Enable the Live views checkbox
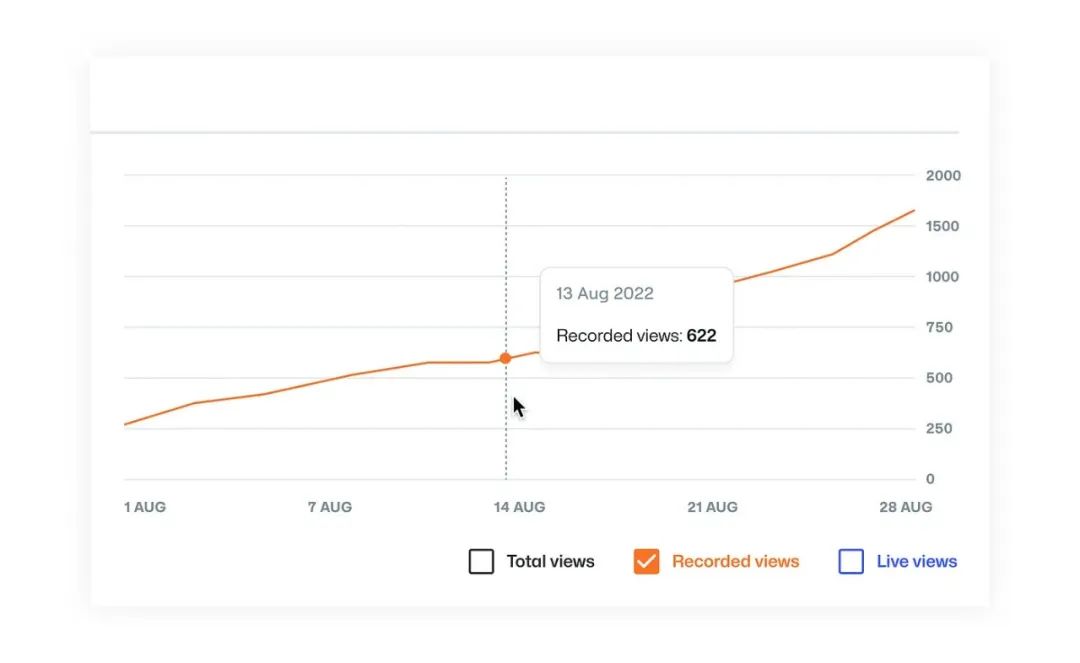The image size is (1080, 663). coord(851,561)
